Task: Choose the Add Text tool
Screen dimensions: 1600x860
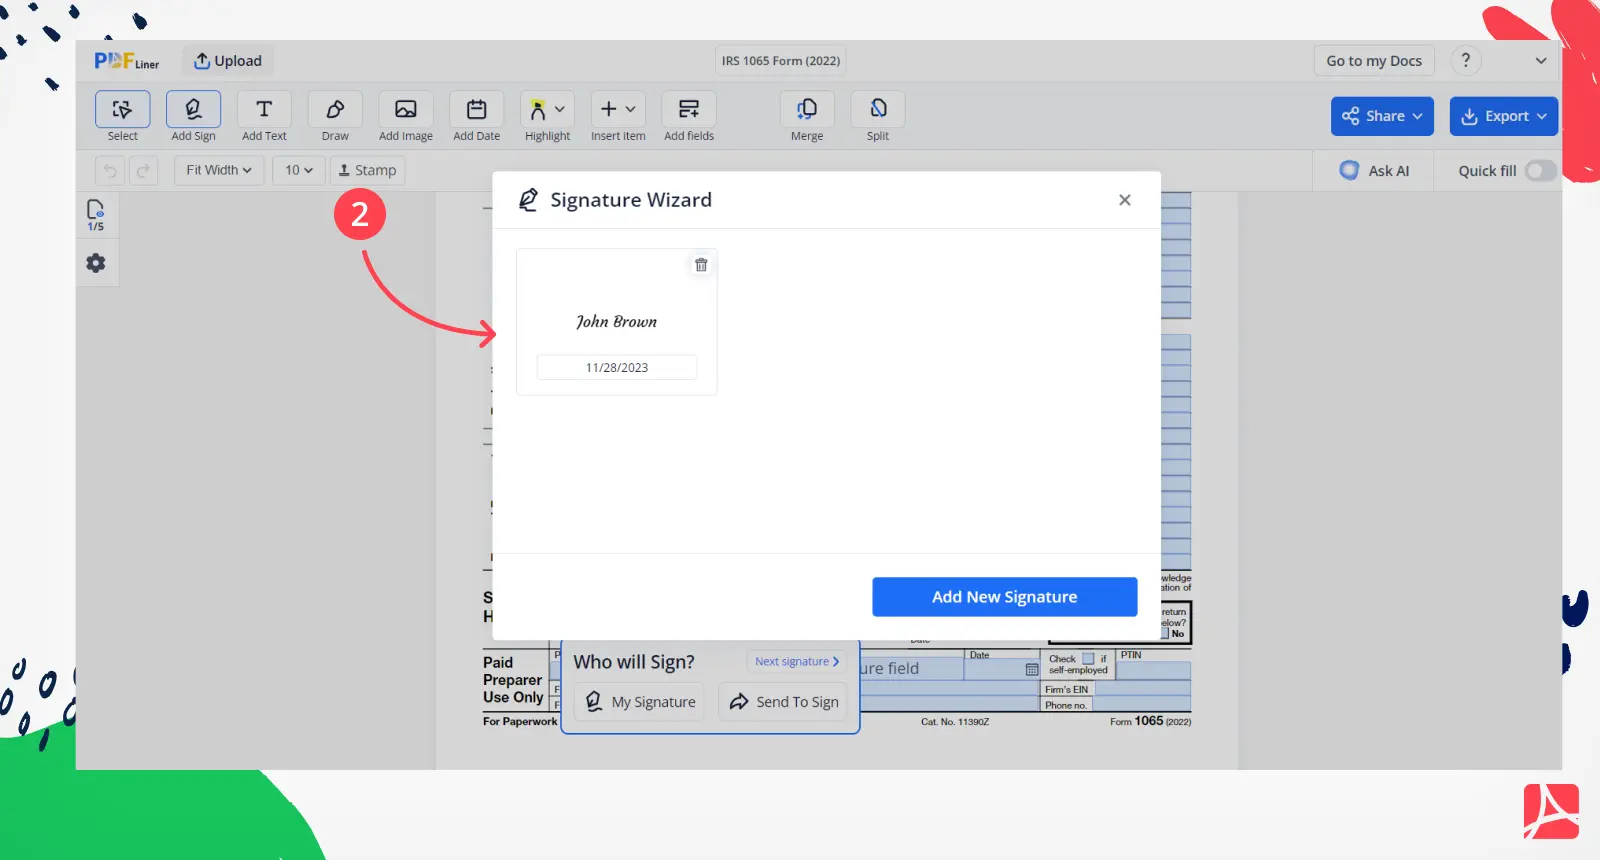Action: click(x=264, y=116)
